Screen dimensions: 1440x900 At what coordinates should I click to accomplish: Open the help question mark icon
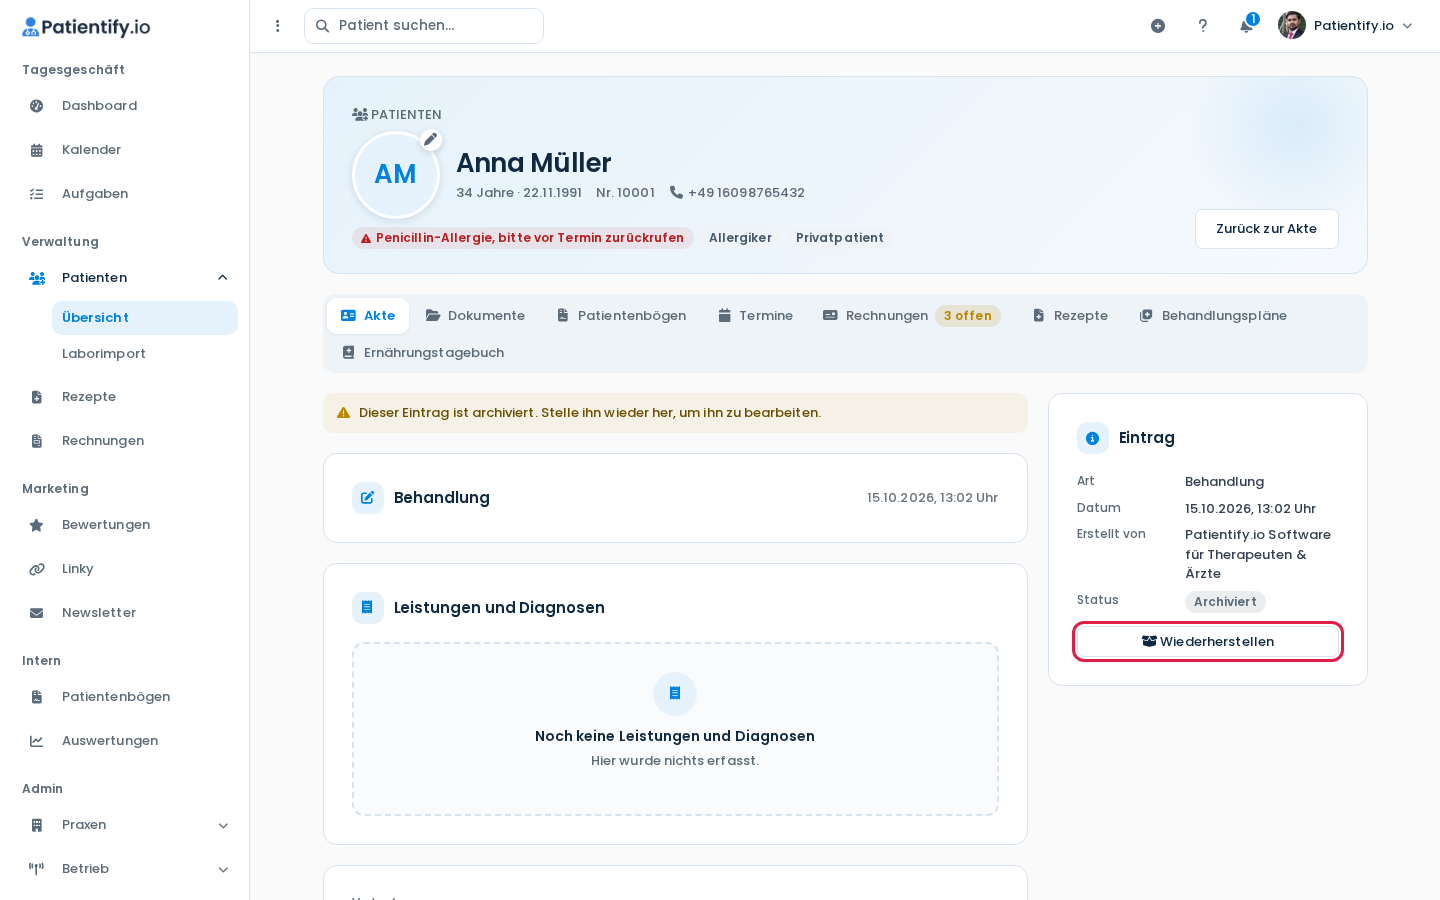[x=1203, y=26]
